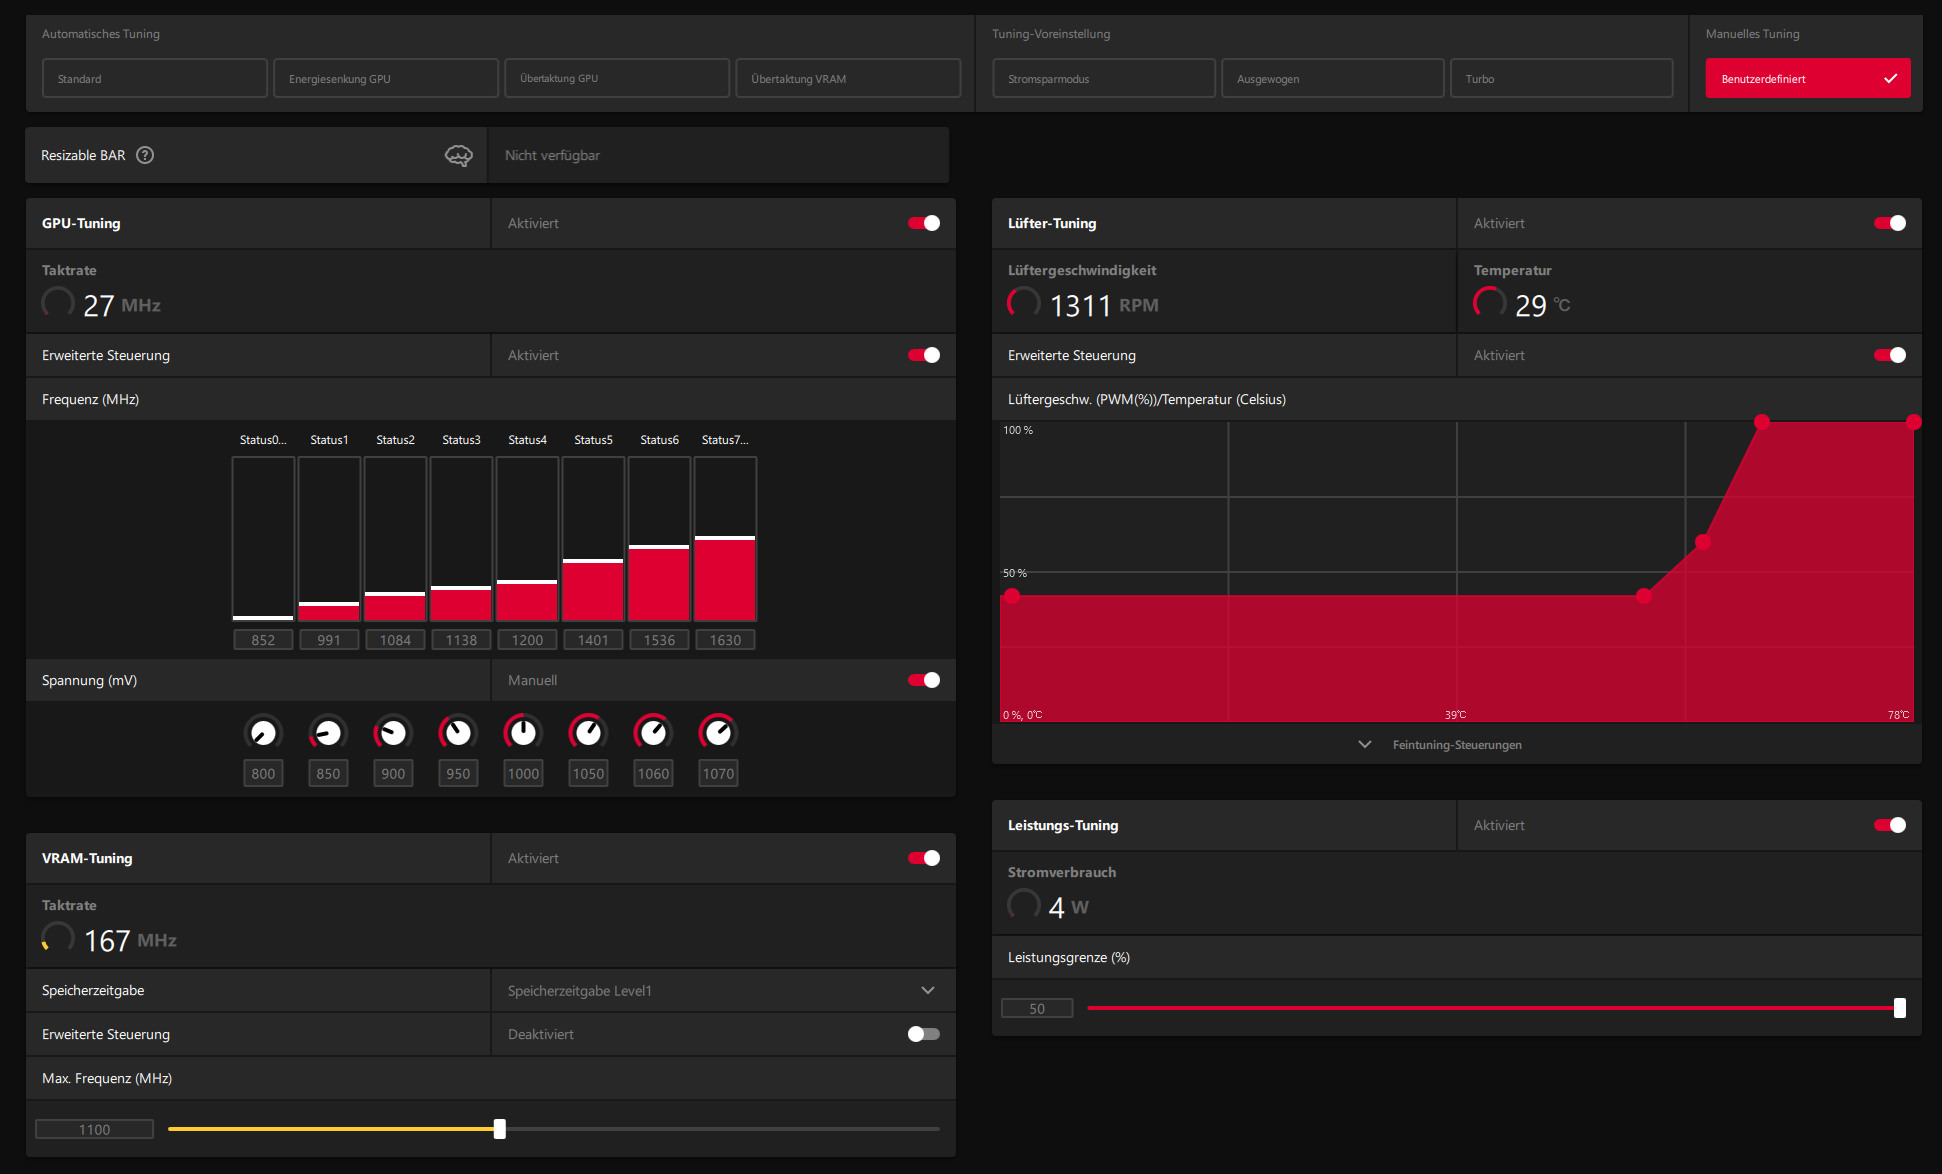Turn off Lüfter-Tuning switch
The width and height of the screenshot is (1942, 1174).
pyautogui.click(x=1889, y=223)
